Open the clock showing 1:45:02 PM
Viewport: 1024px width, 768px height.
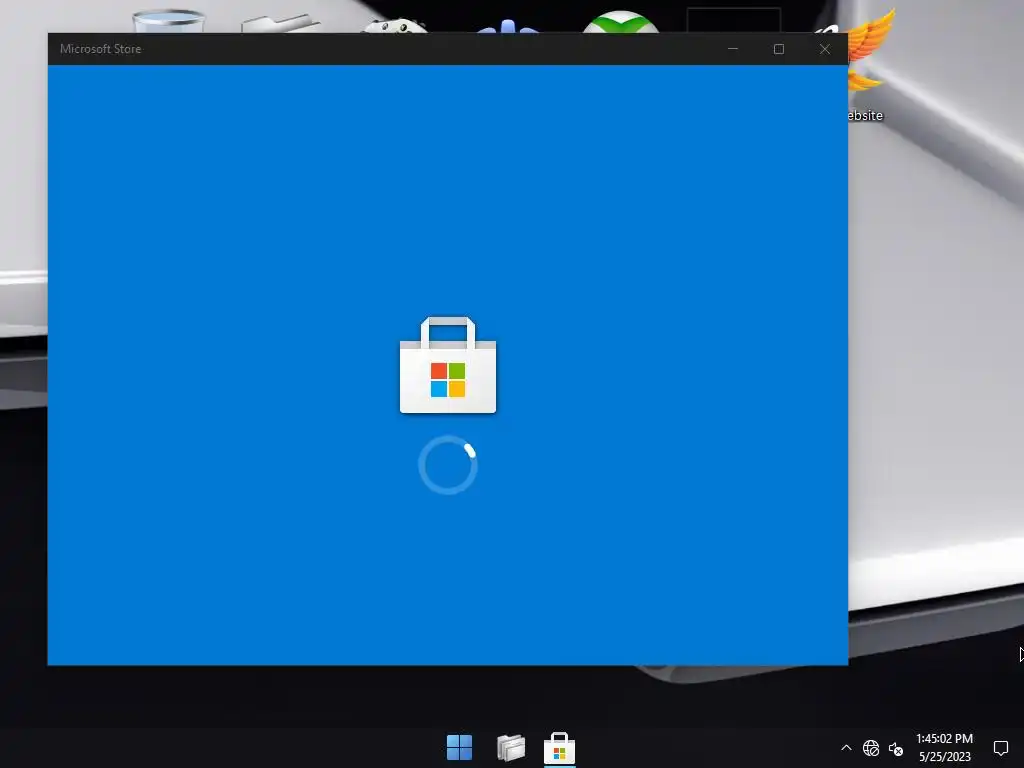[944, 747]
